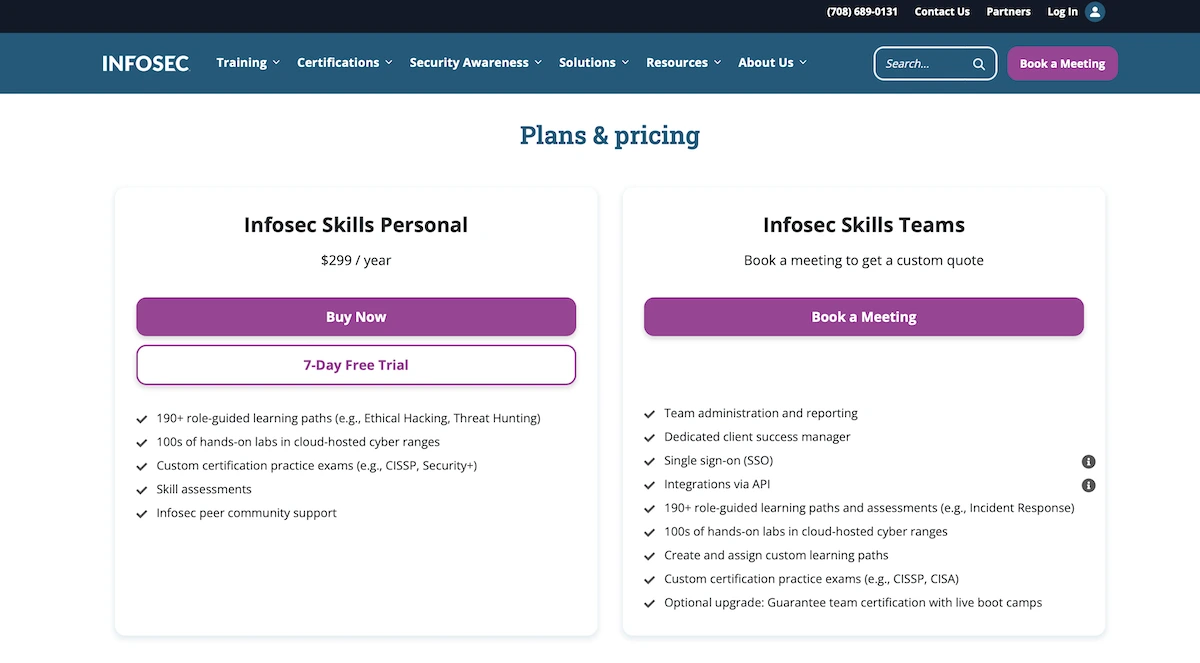1200x663 pixels.
Task: Click the INFOSEC logo
Action: [x=145, y=62]
